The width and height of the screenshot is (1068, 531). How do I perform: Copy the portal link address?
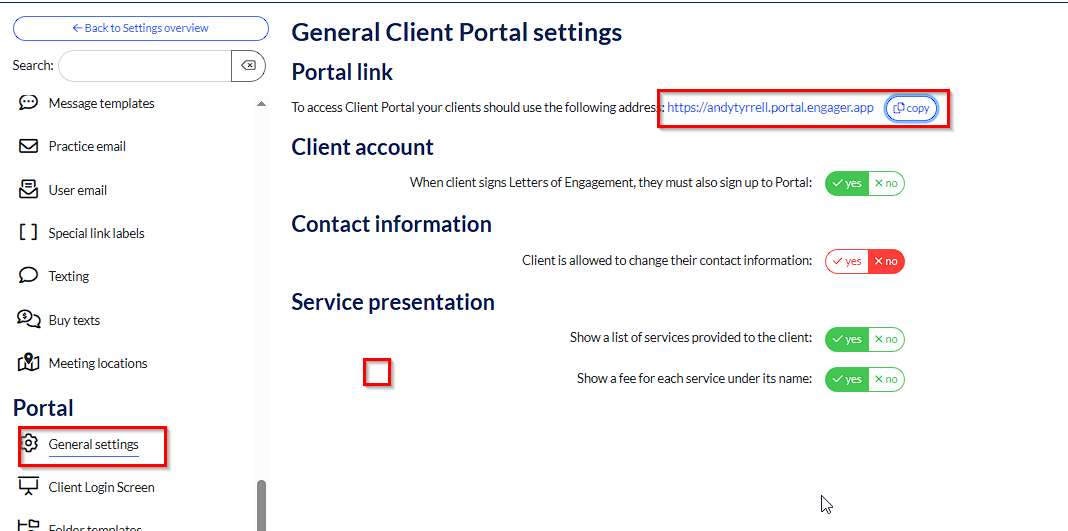click(911, 108)
